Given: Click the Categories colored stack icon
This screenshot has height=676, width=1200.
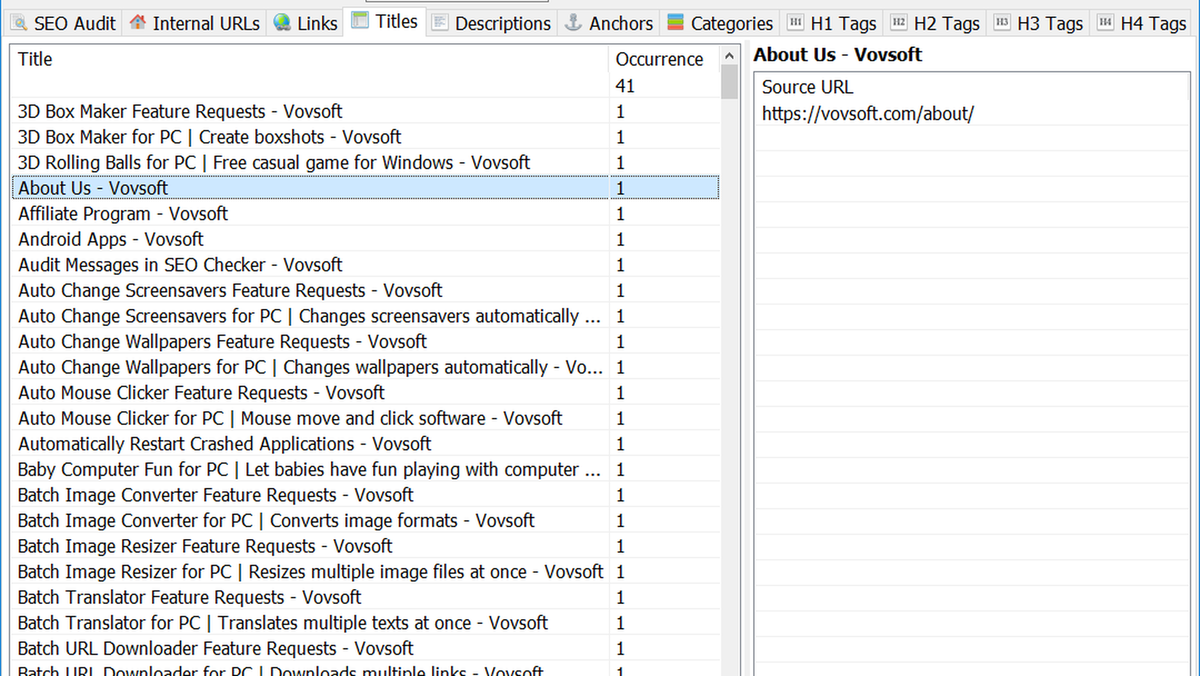Looking at the screenshot, I should pyautogui.click(x=675, y=22).
